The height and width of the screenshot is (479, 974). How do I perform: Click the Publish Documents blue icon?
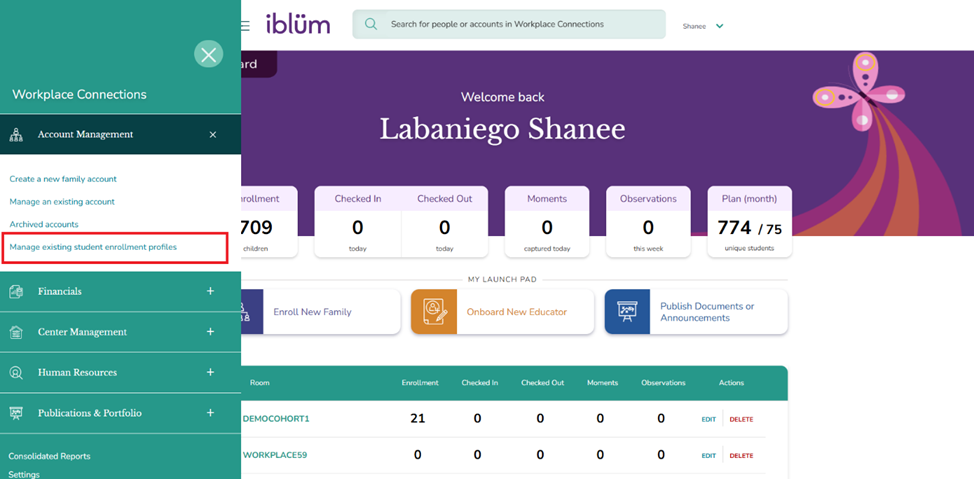[628, 312]
